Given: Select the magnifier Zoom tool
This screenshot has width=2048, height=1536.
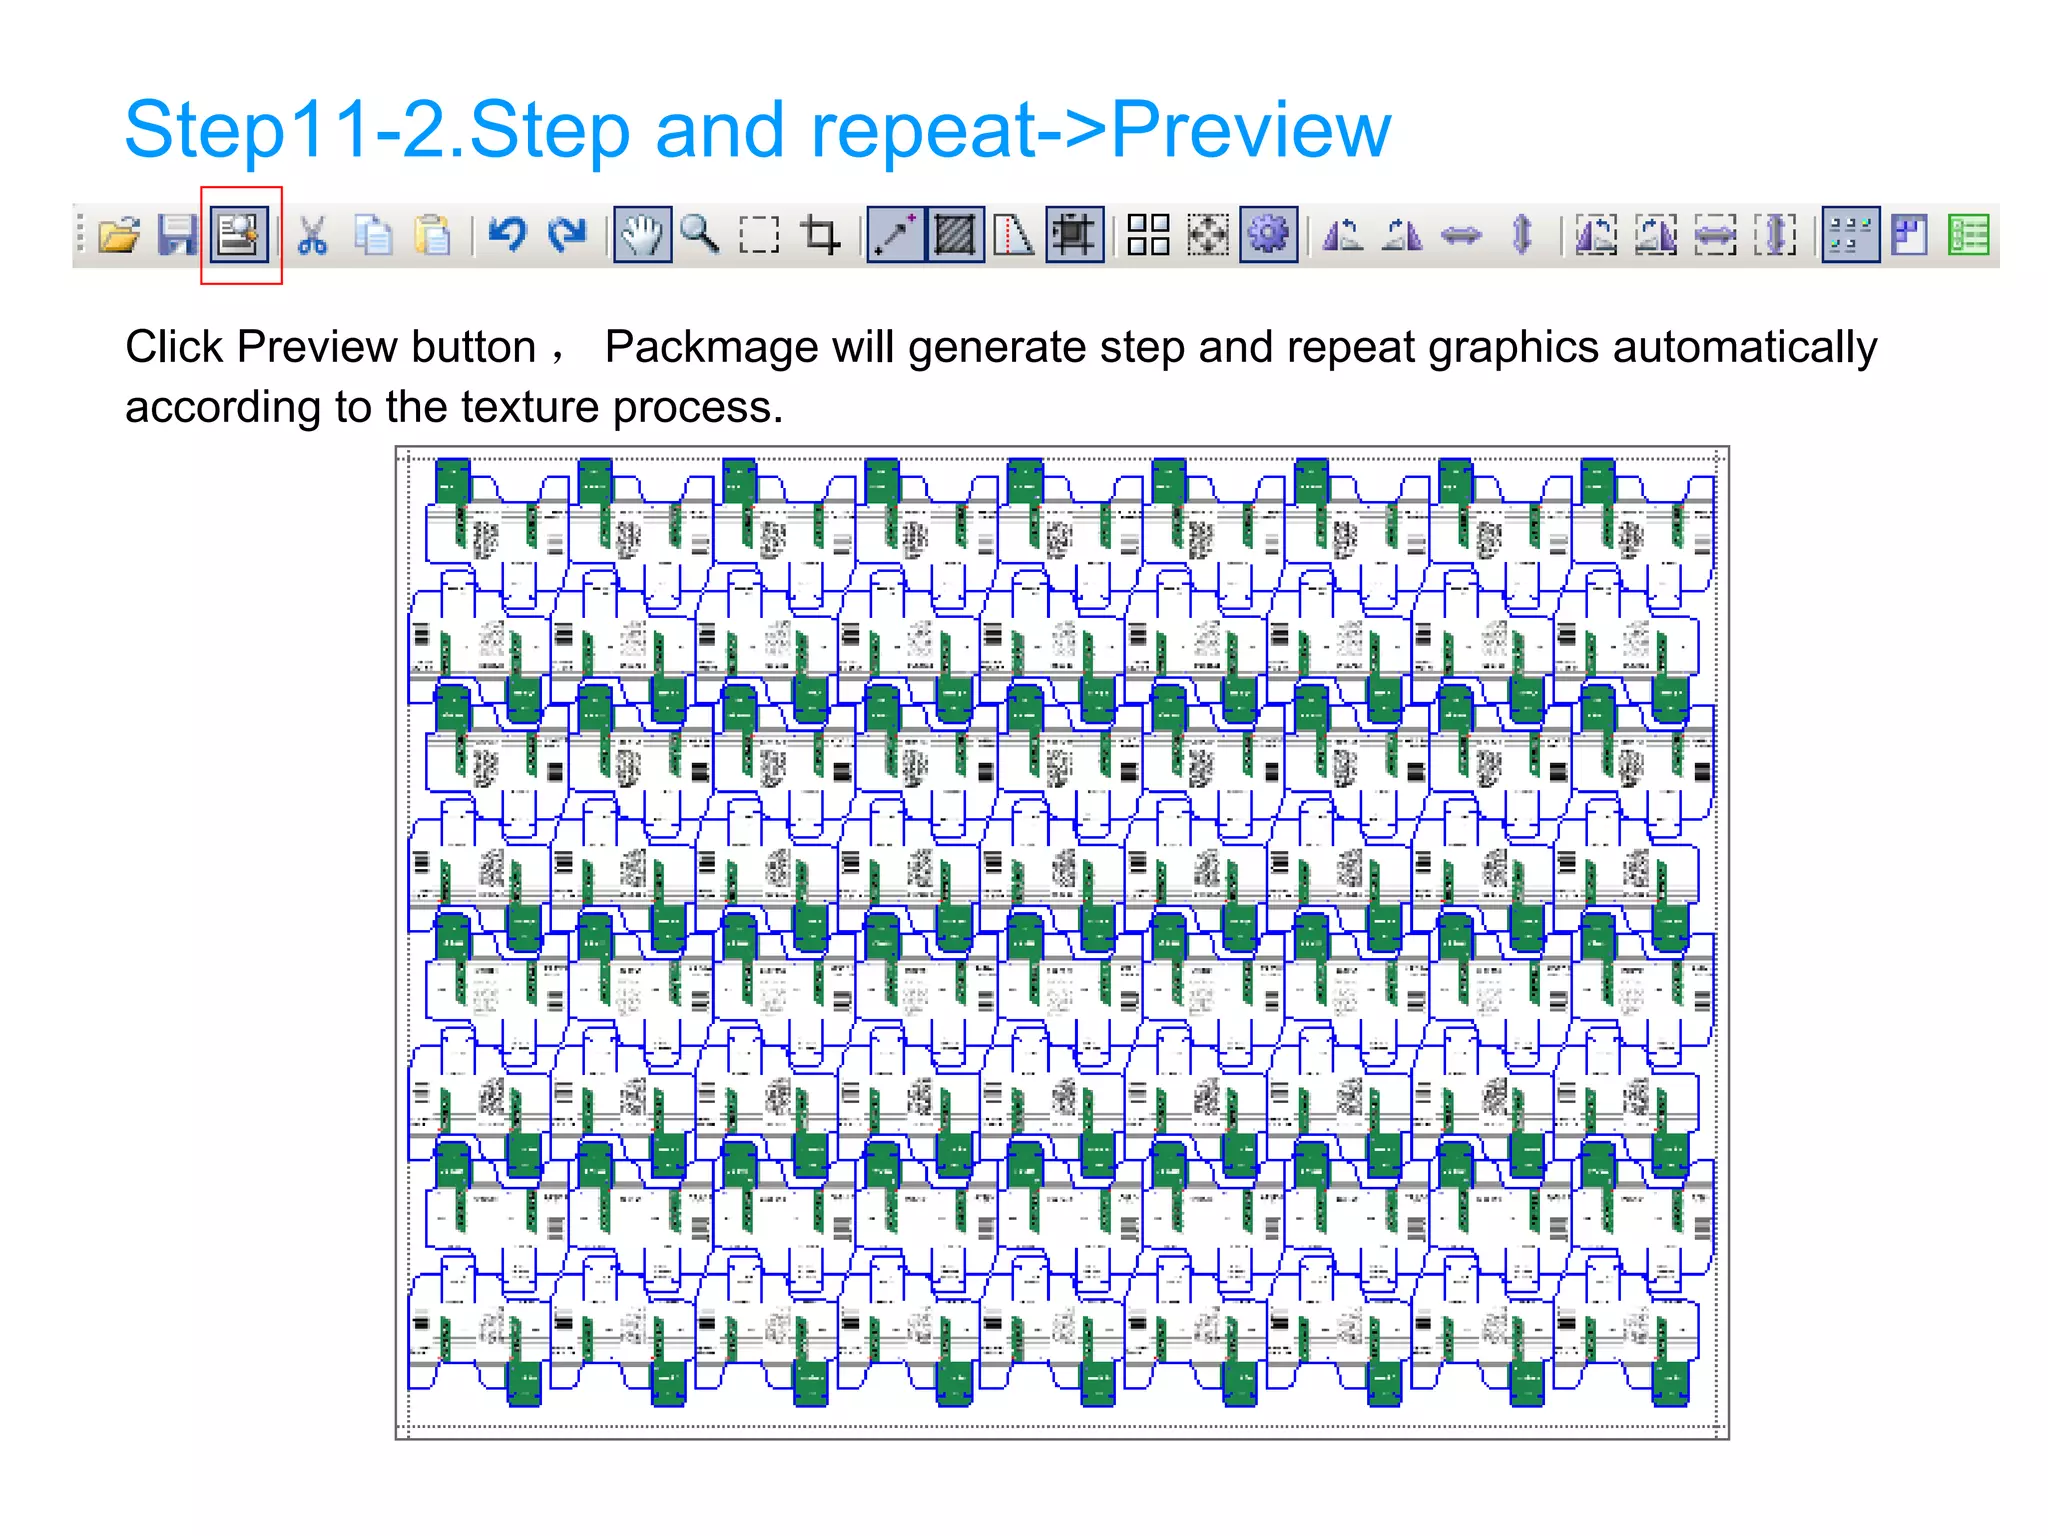Looking at the screenshot, I should [x=700, y=235].
